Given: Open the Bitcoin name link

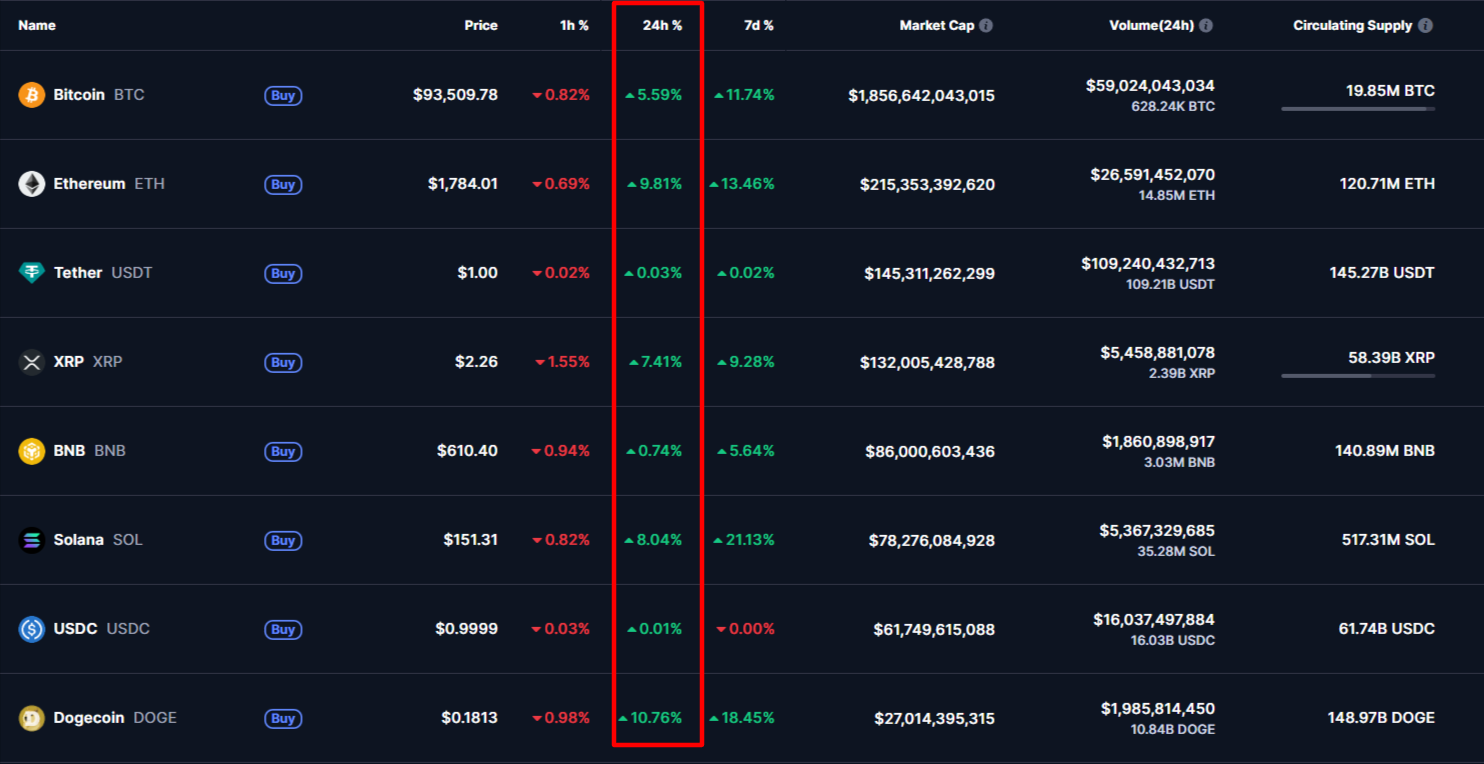Looking at the screenshot, I should click(x=79, y=95).
